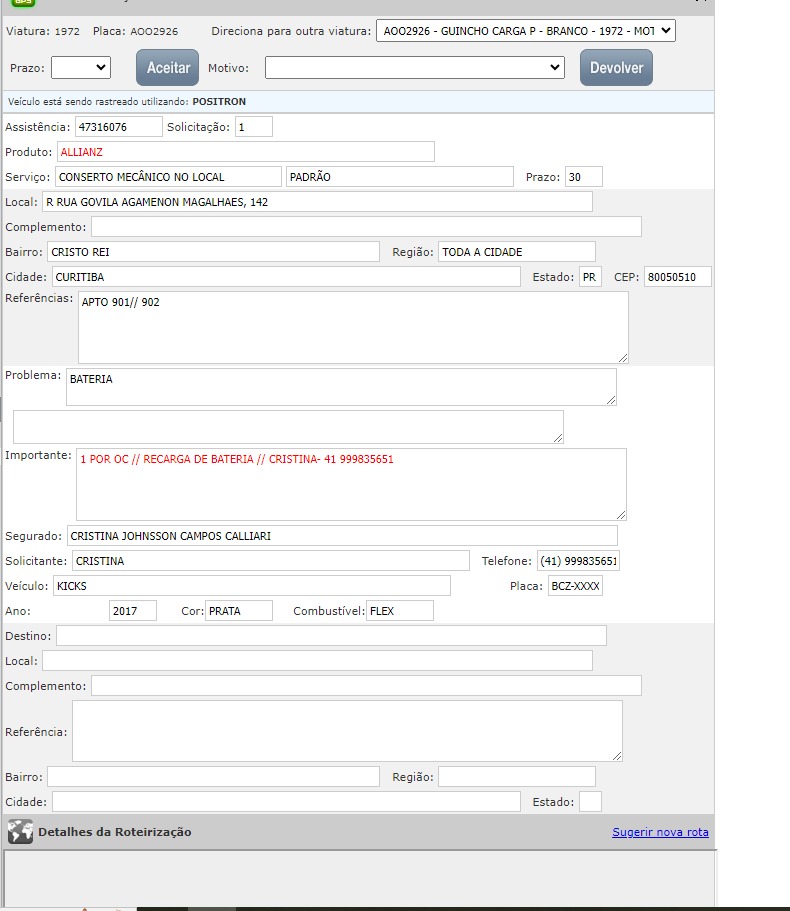The image size is (790, 911).
Task: Click the Referências text area resize handle
Action: pos(623,358)
